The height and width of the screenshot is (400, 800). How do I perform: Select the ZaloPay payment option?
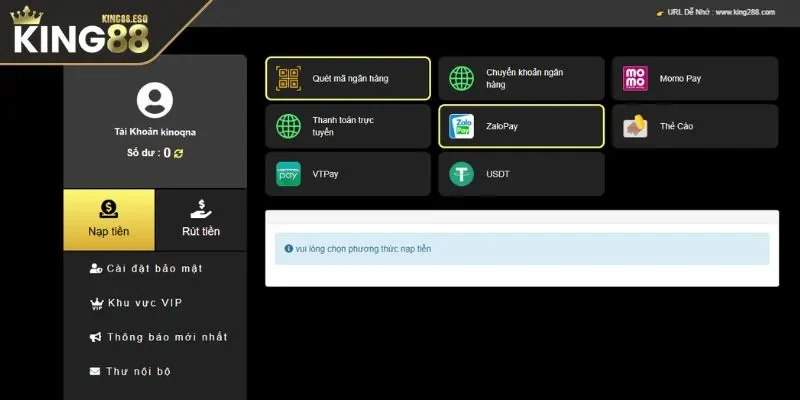point(521,126)
